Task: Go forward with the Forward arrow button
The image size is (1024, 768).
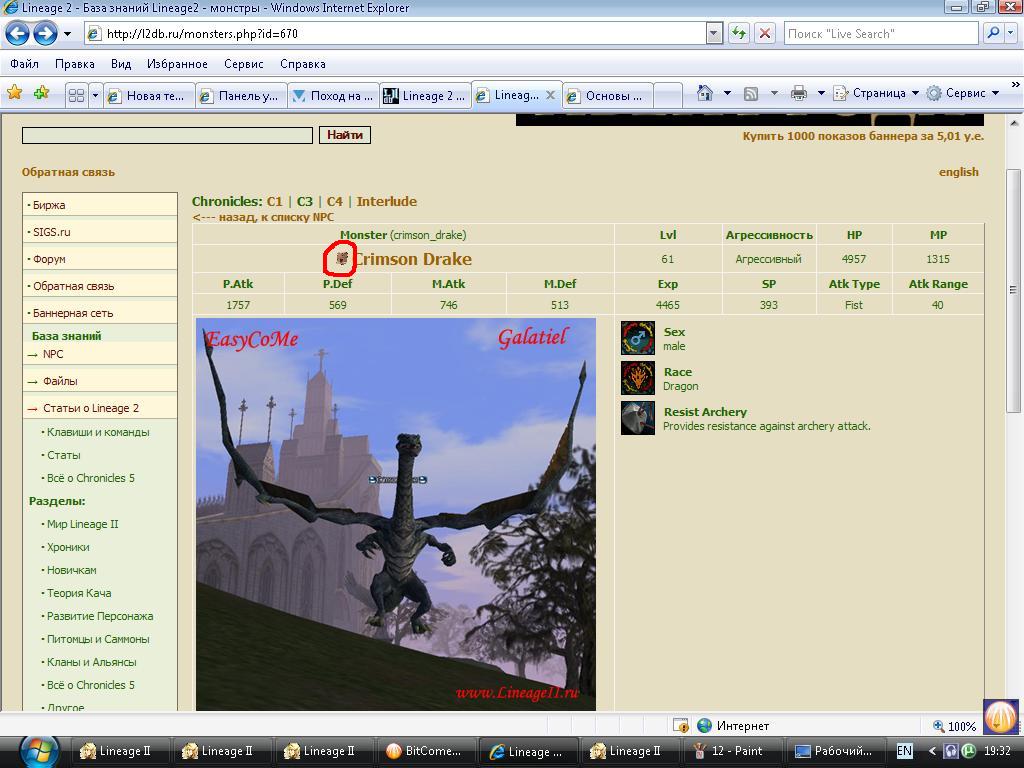Action: (45, 33)
